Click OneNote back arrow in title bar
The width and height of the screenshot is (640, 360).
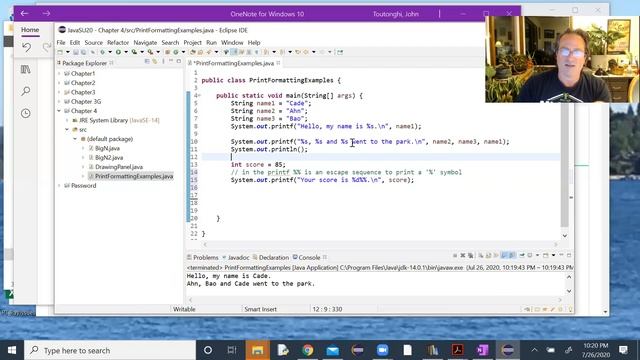[x=24, y=13]
